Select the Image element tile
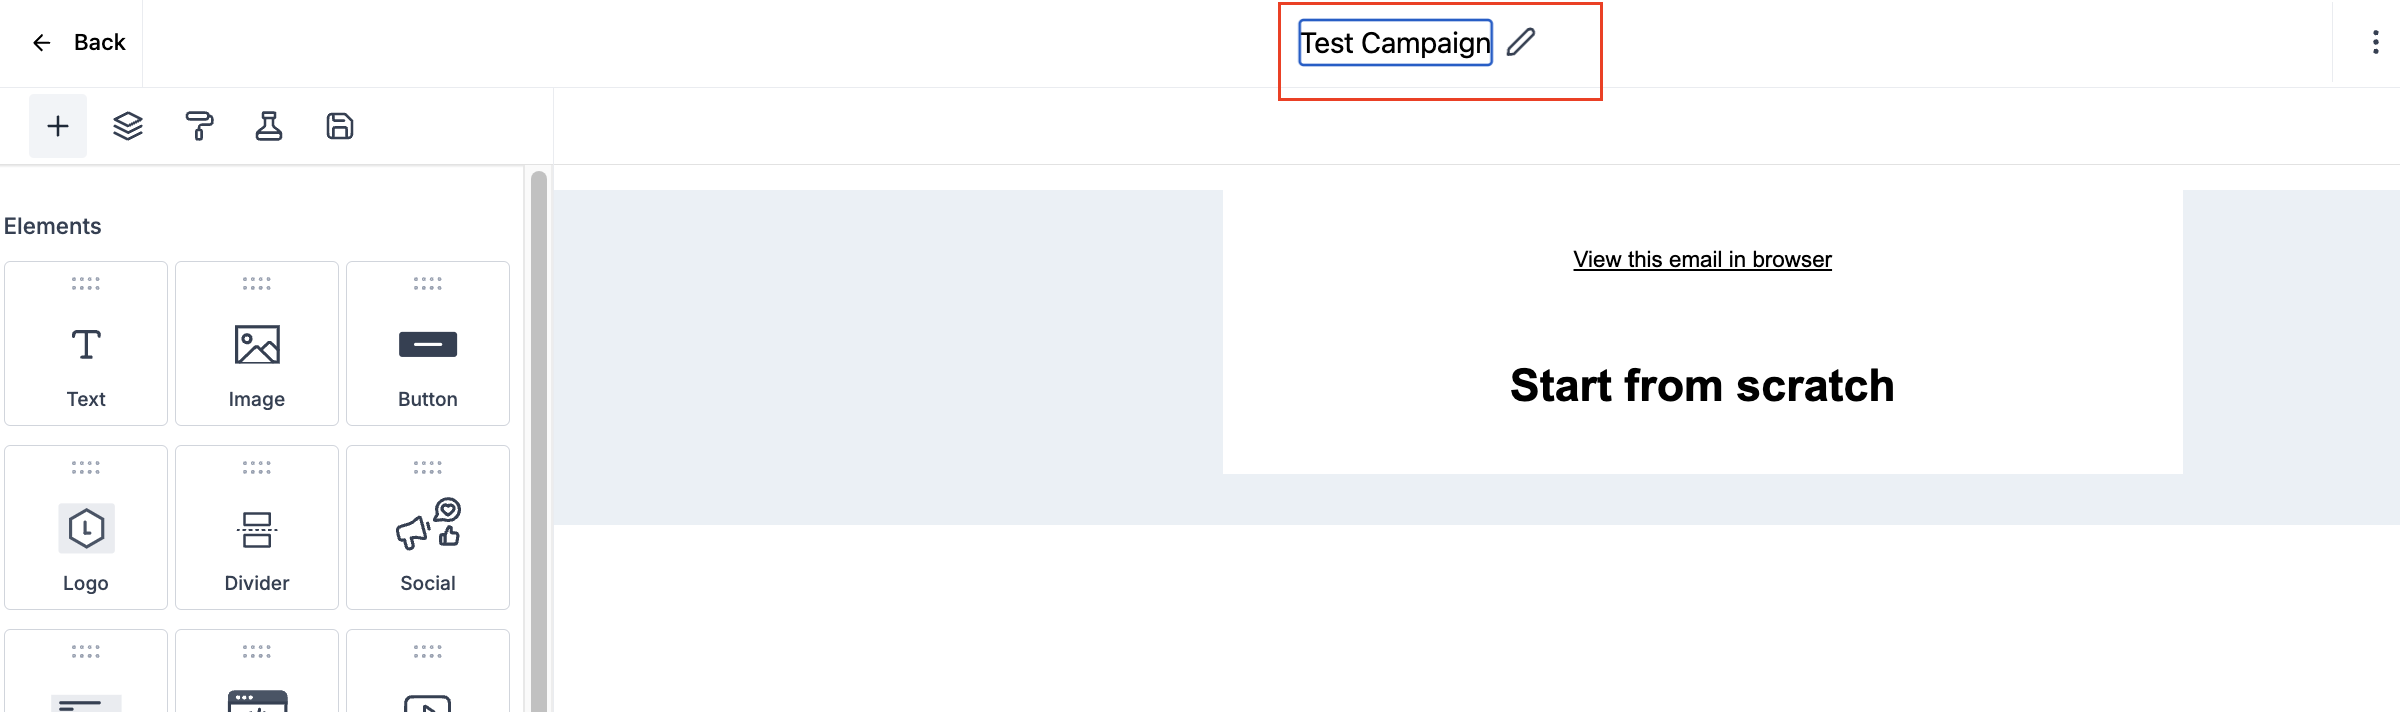Image resolution: width=2400 pixels, height=712 pixels. 257,343
